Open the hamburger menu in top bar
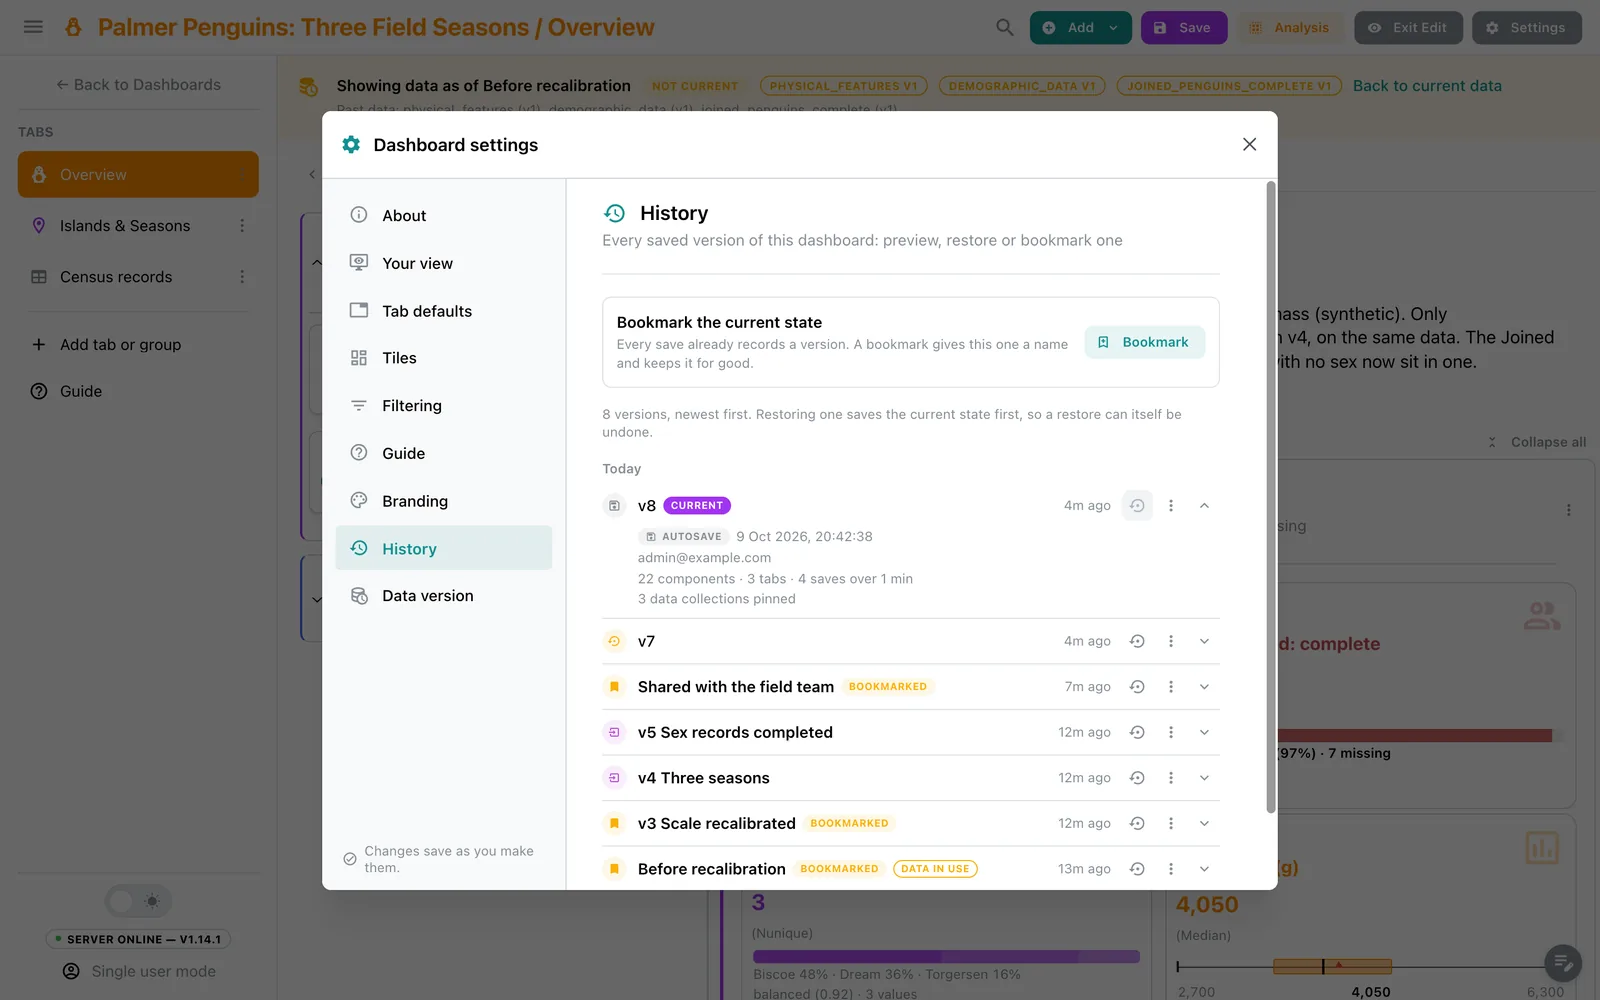This screenshot has height=1000, width=1600. (33, 27)
